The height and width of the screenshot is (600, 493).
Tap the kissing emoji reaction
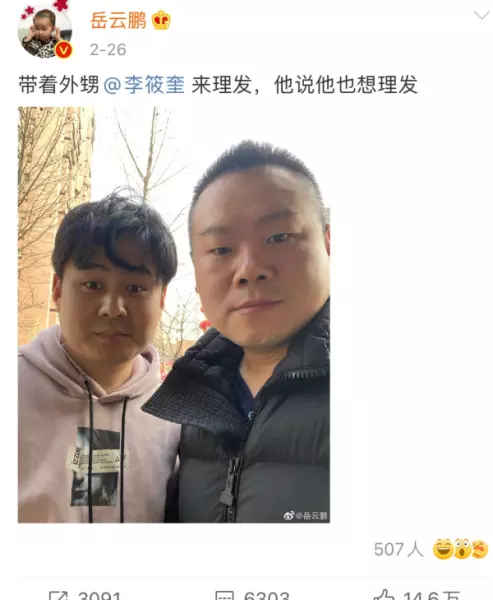(480, 549)
